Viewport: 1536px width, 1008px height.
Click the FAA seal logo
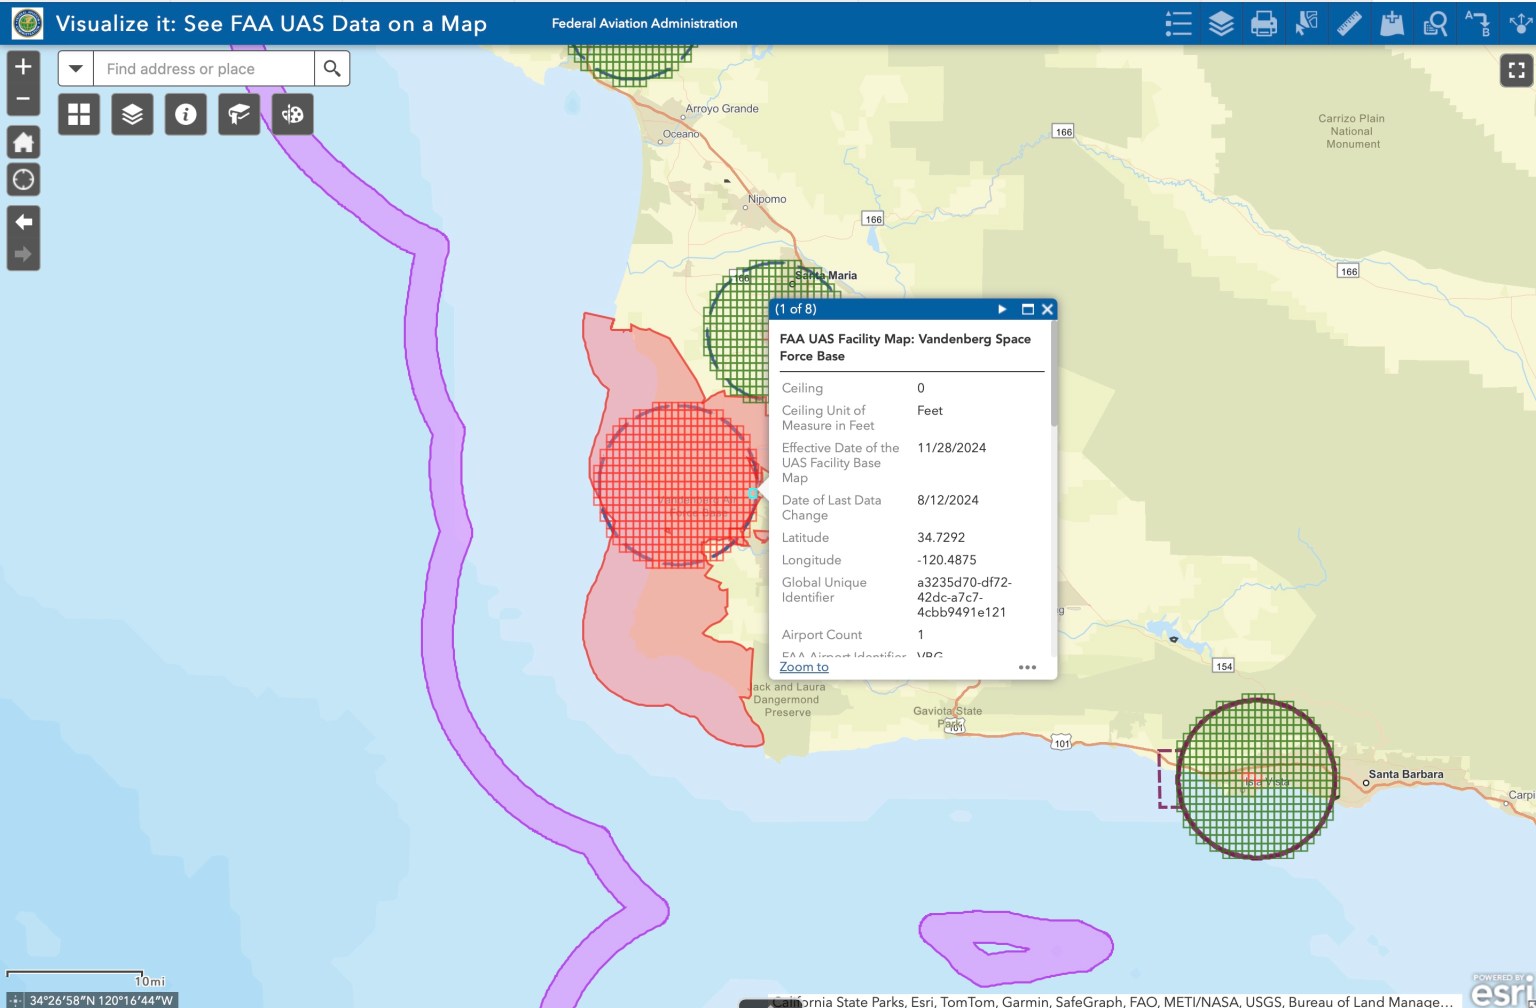point(27,23)
